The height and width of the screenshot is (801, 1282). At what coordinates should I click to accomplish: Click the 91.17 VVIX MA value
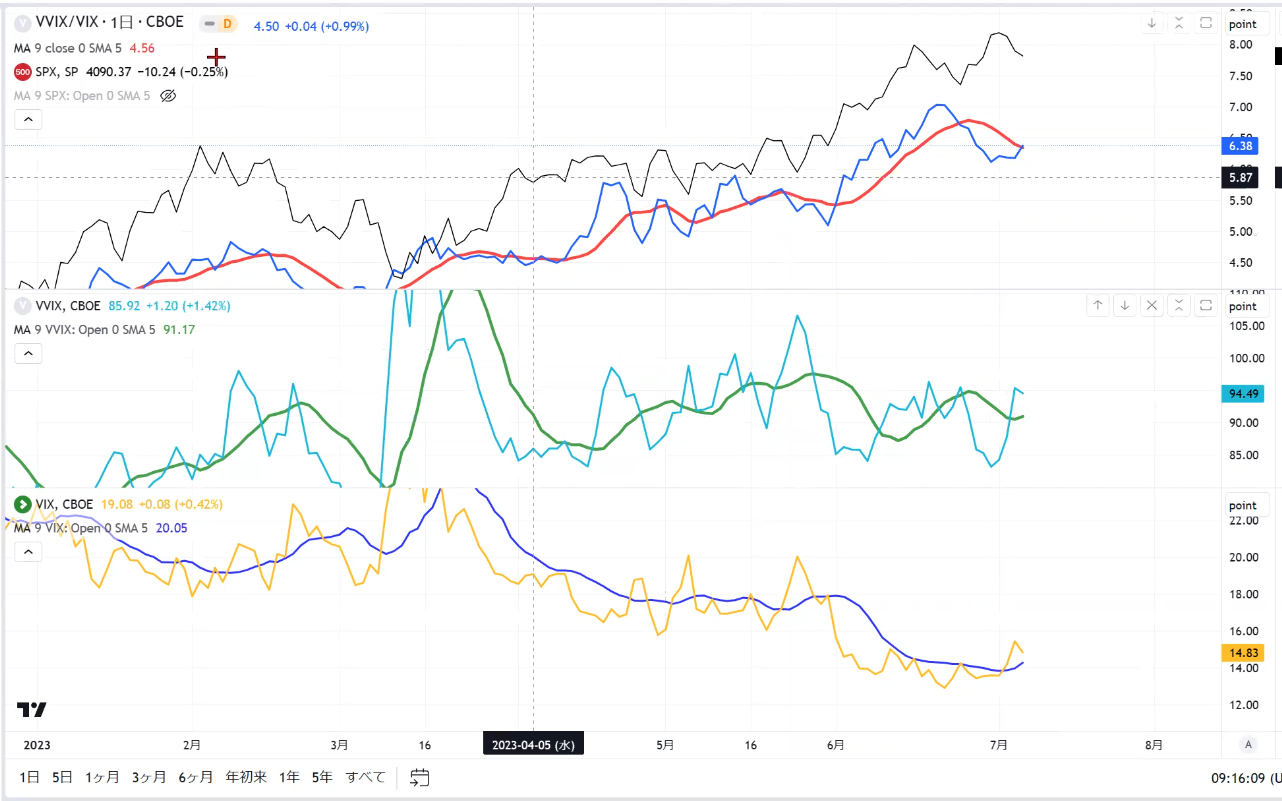click(x=178, y=329)
